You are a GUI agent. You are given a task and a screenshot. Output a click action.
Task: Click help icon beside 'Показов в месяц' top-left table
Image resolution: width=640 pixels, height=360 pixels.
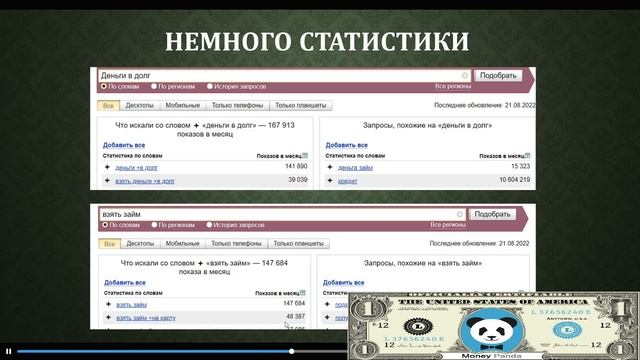tap(305, 156)
